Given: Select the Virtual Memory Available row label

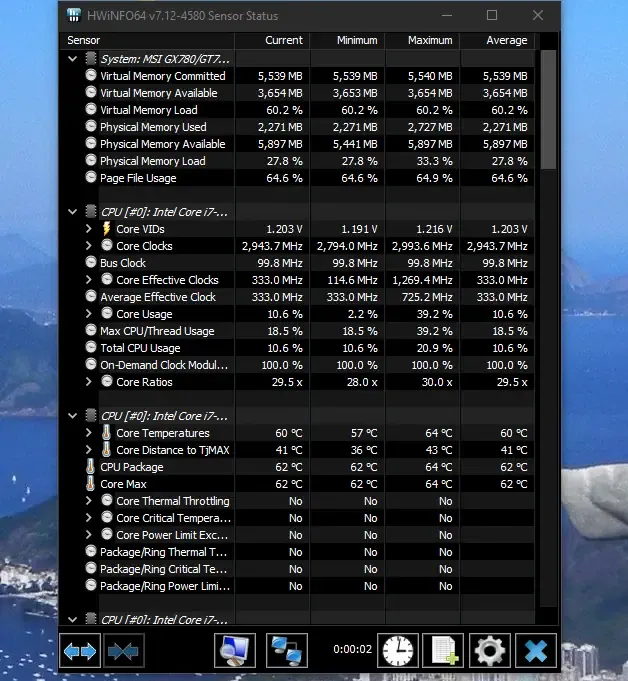Looking at the screenshot, I should click(x=159, y=93).
